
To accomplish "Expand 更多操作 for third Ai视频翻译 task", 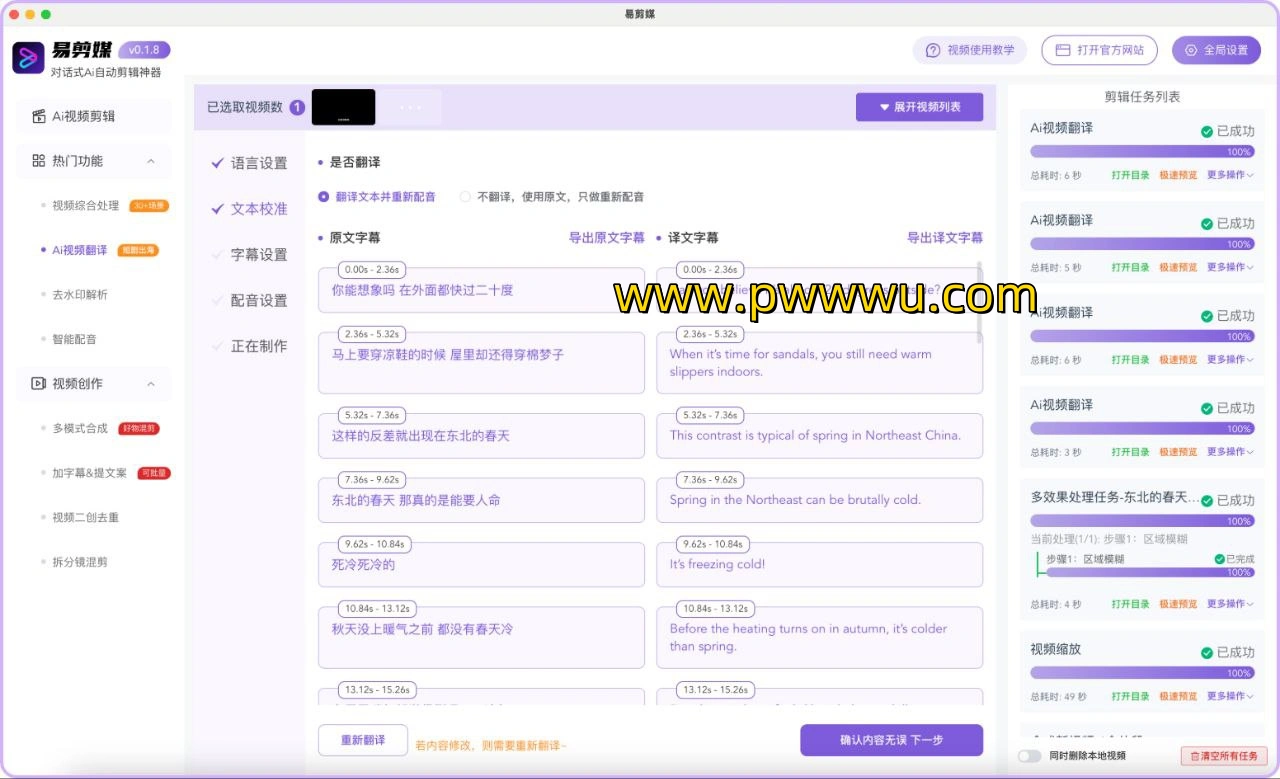I will [x=1230, y=359].
